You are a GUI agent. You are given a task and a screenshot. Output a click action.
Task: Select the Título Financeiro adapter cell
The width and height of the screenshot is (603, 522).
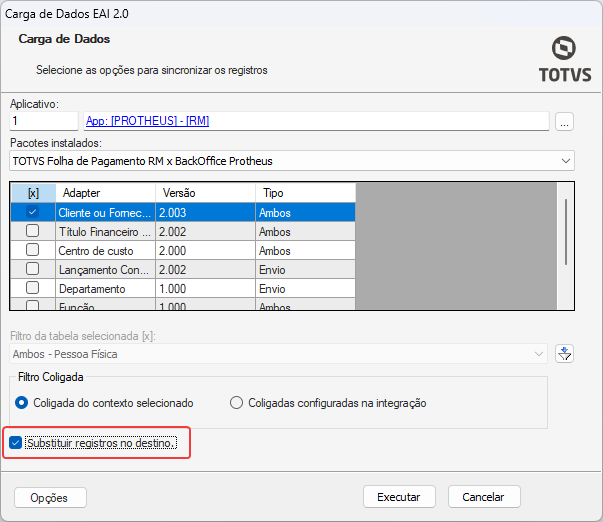point(106,231)
